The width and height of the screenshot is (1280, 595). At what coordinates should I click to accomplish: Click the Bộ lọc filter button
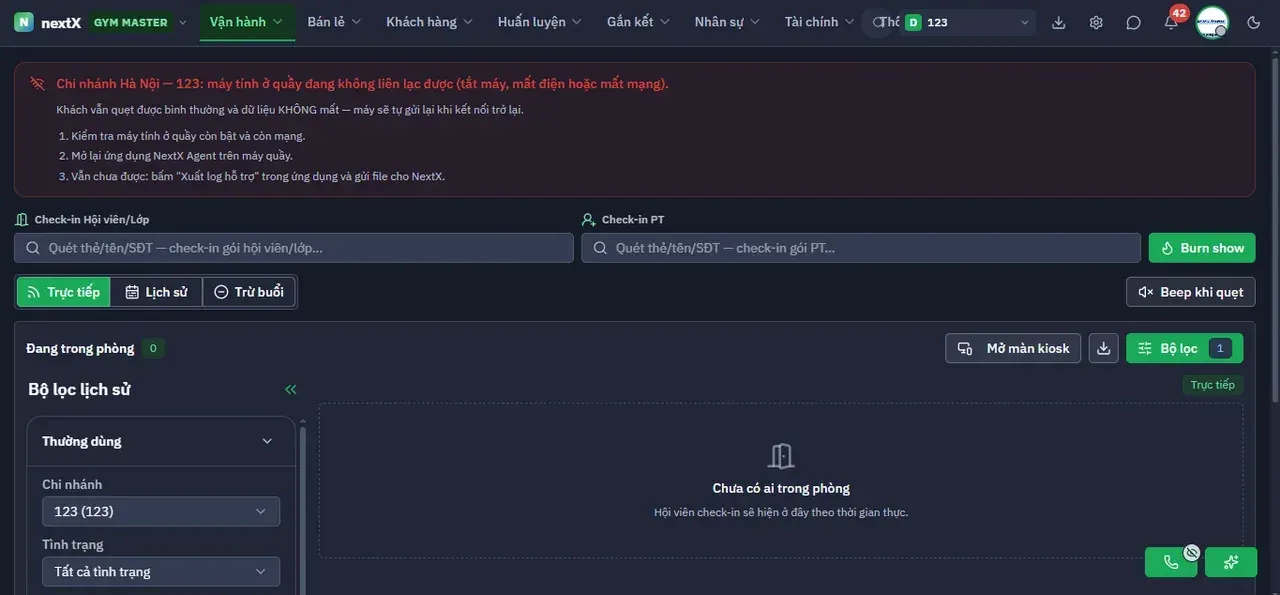click(1185, 348)
